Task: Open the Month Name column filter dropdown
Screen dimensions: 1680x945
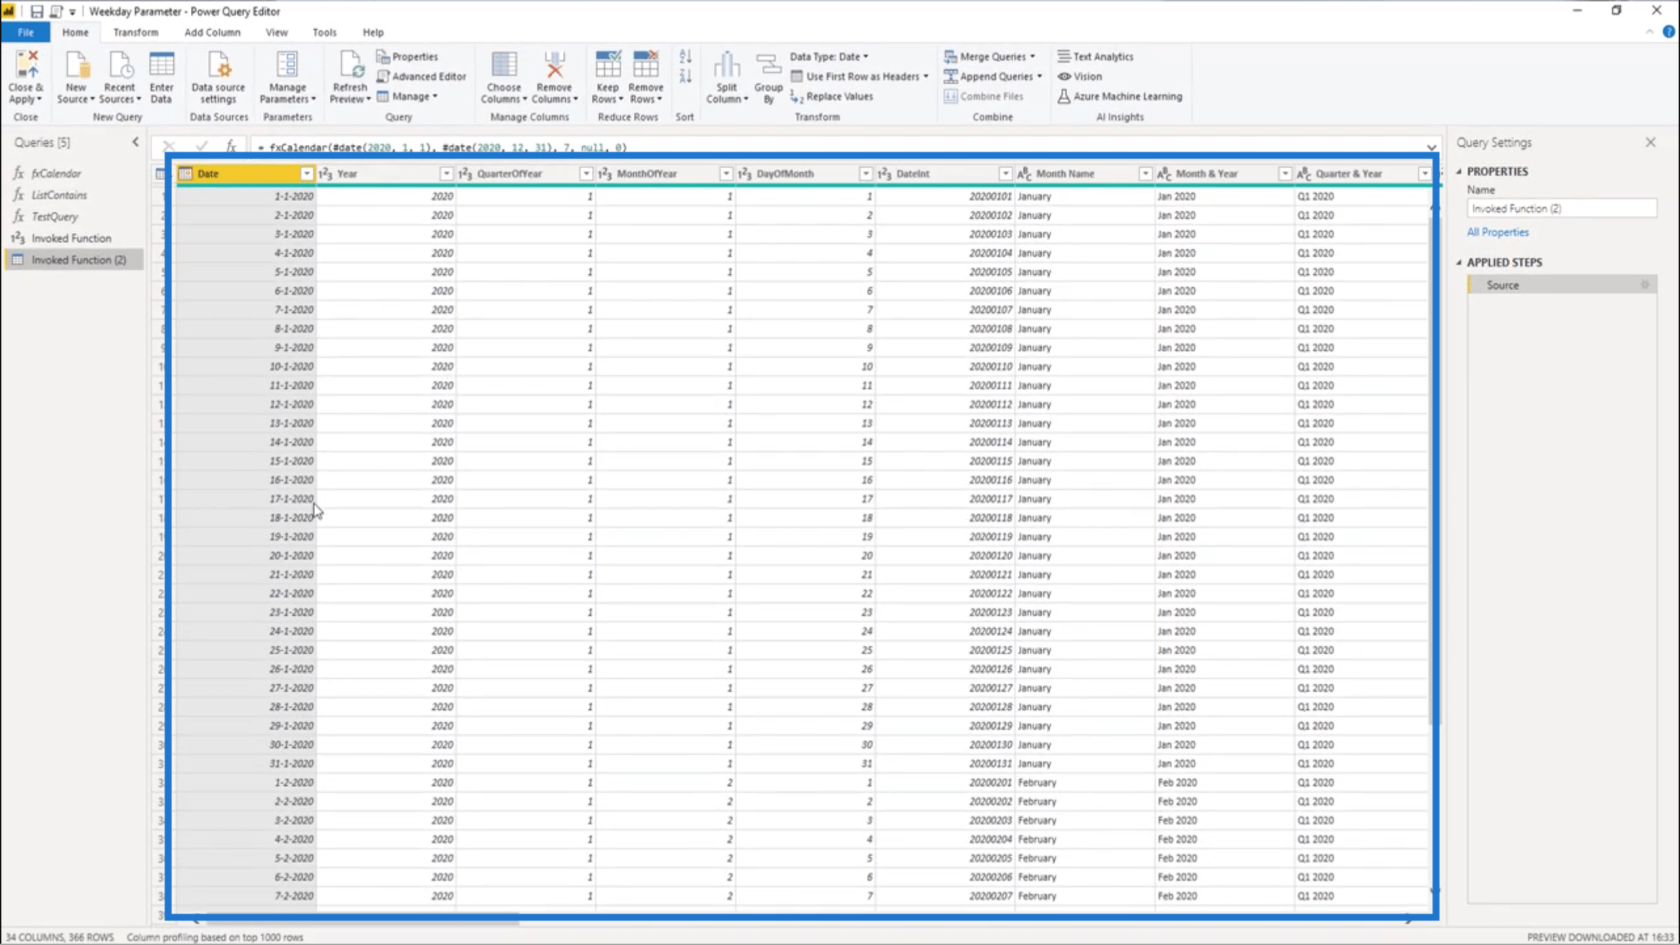Action: pos(1145,174)
